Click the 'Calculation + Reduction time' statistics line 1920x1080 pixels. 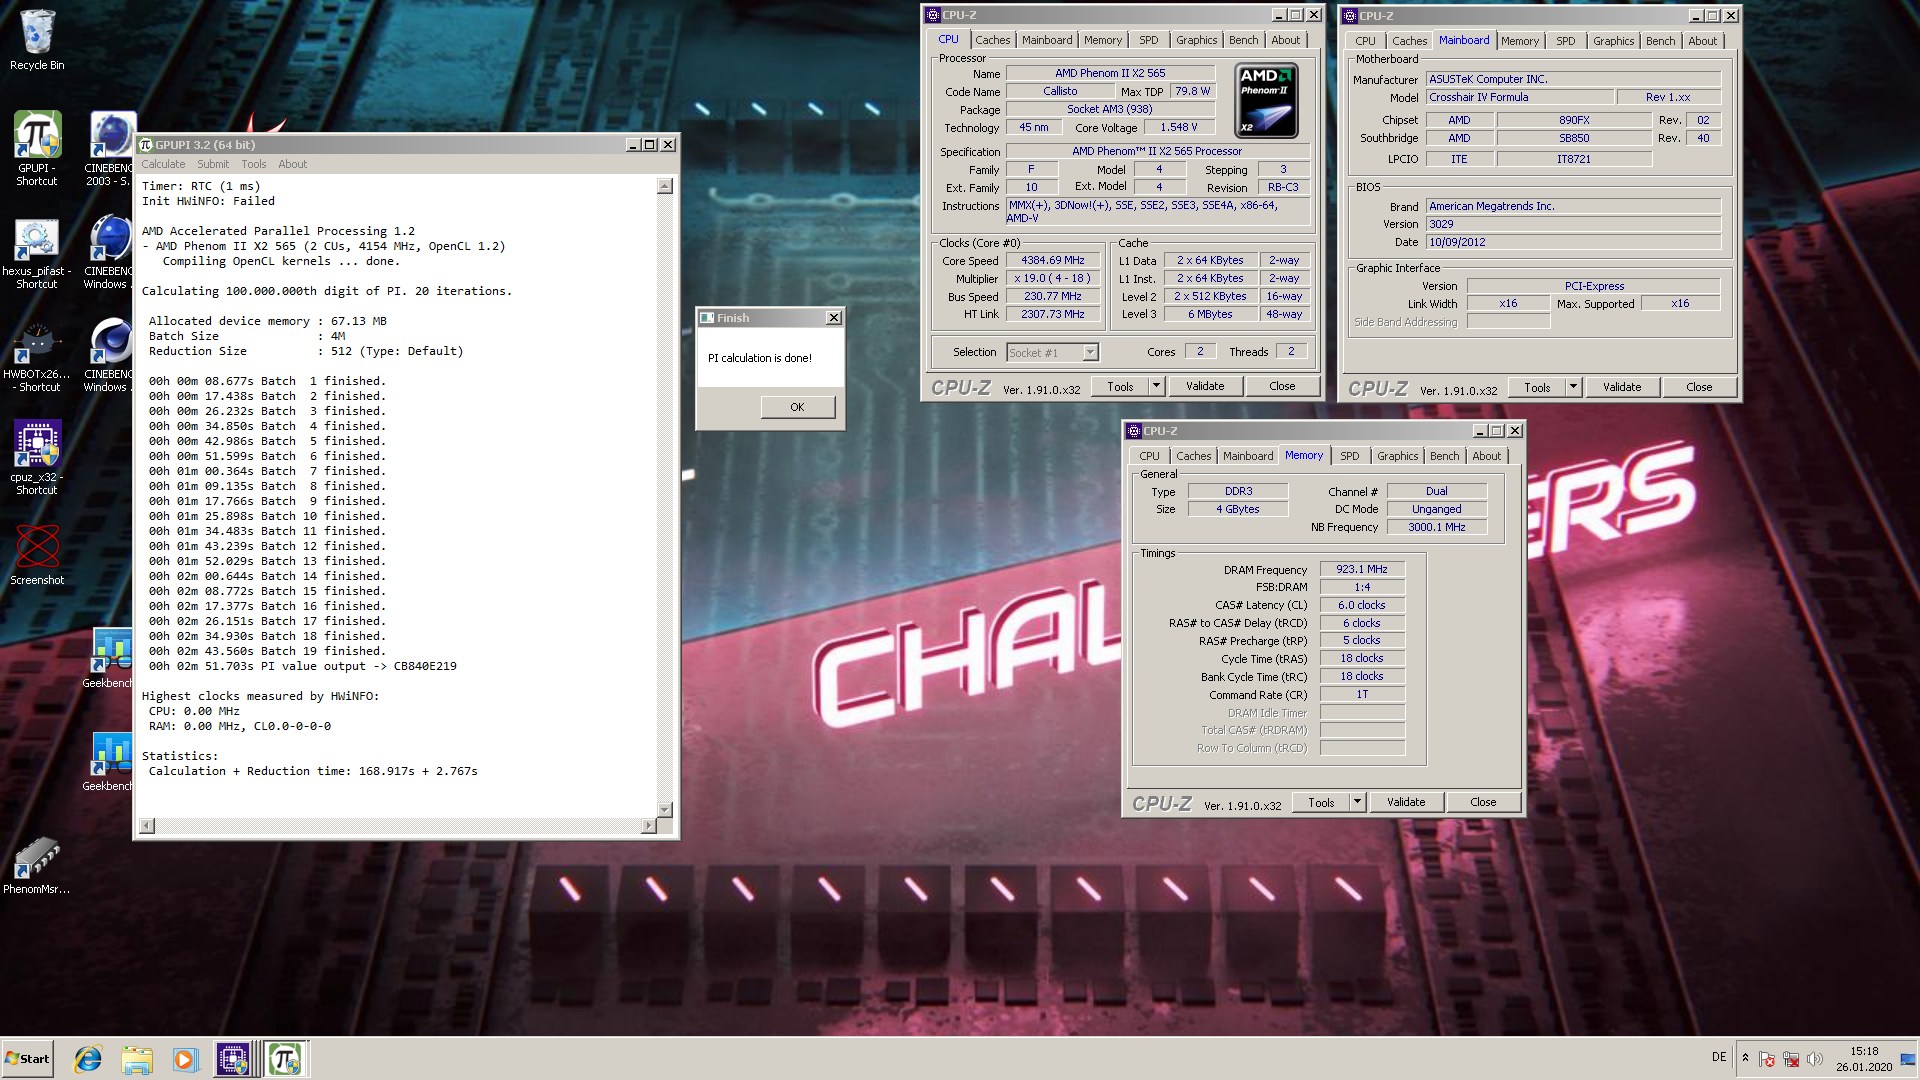[313, 771]
